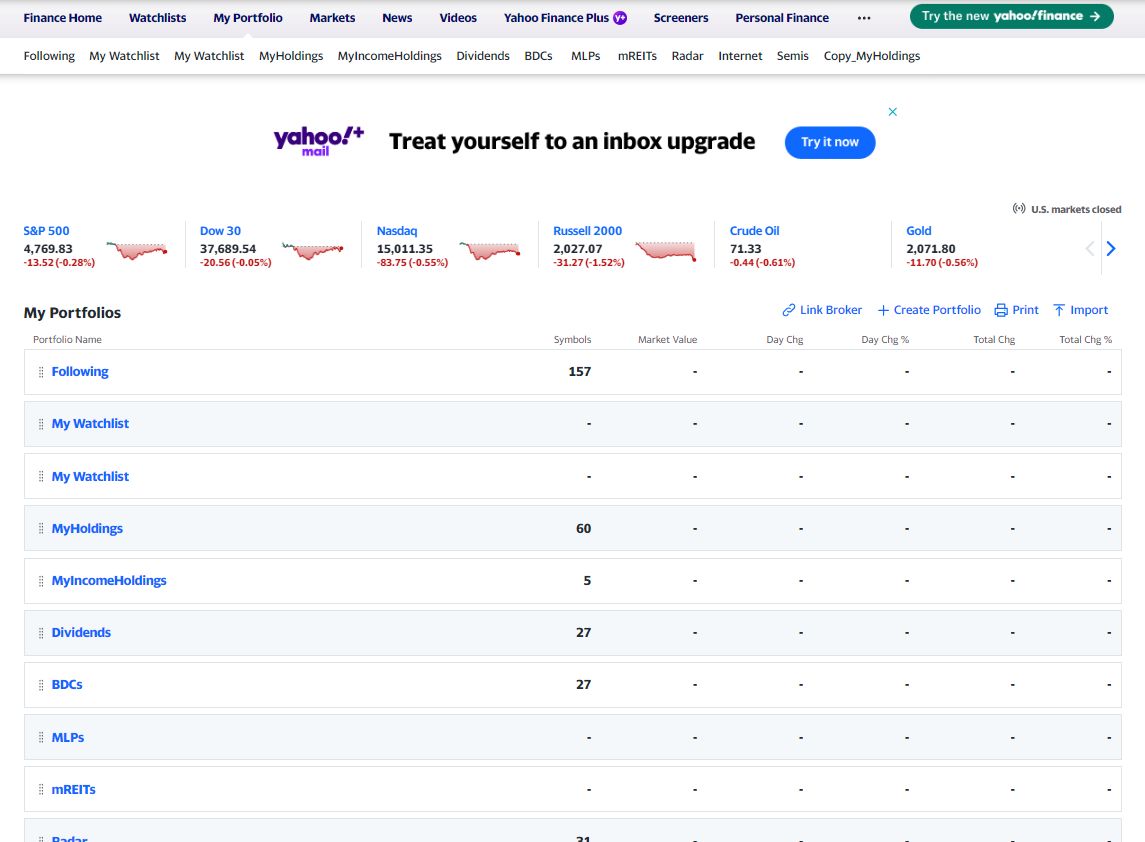Click the Russell 2000 sparkline chart
This screenshot has height=842, width=1145.
coord(665,250)
